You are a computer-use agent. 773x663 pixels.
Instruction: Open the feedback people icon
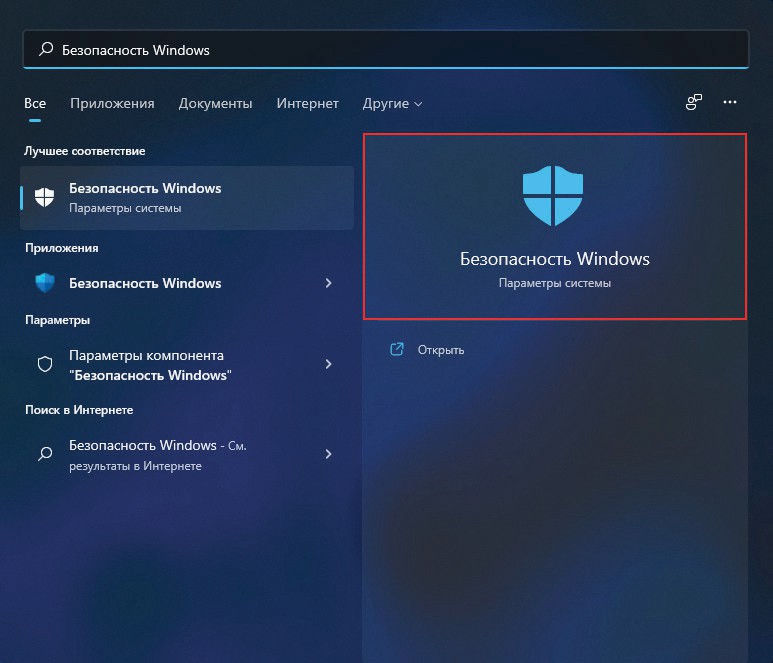click(x=694, y=102)
